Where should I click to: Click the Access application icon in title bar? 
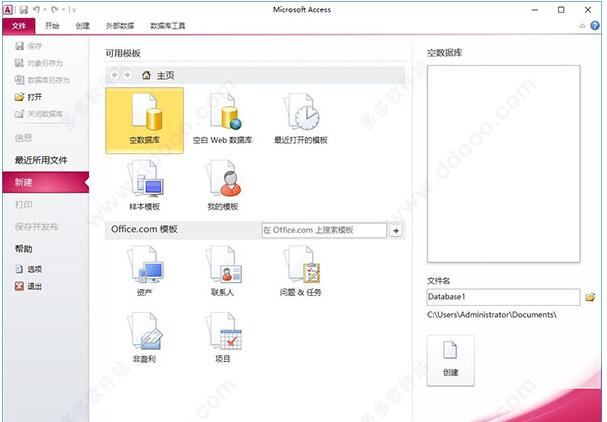click(x=8, y=10)
